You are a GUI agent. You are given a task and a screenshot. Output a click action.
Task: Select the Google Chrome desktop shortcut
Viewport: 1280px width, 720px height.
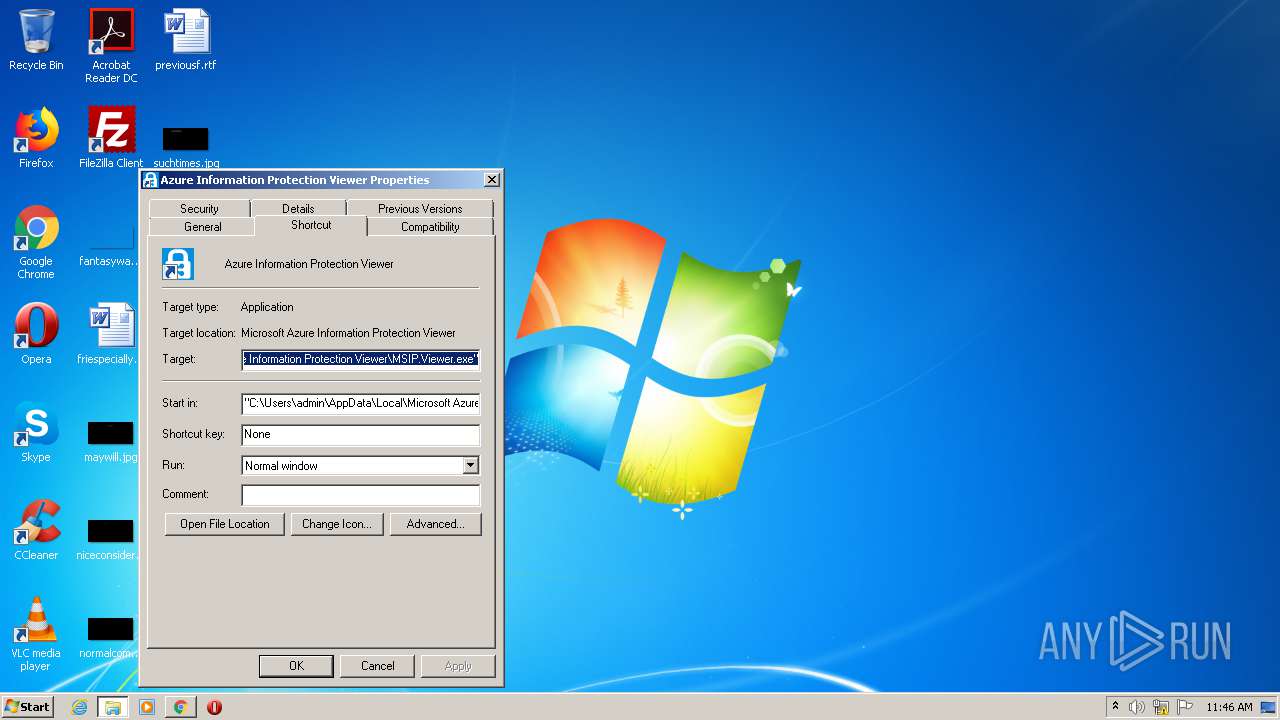36,242
